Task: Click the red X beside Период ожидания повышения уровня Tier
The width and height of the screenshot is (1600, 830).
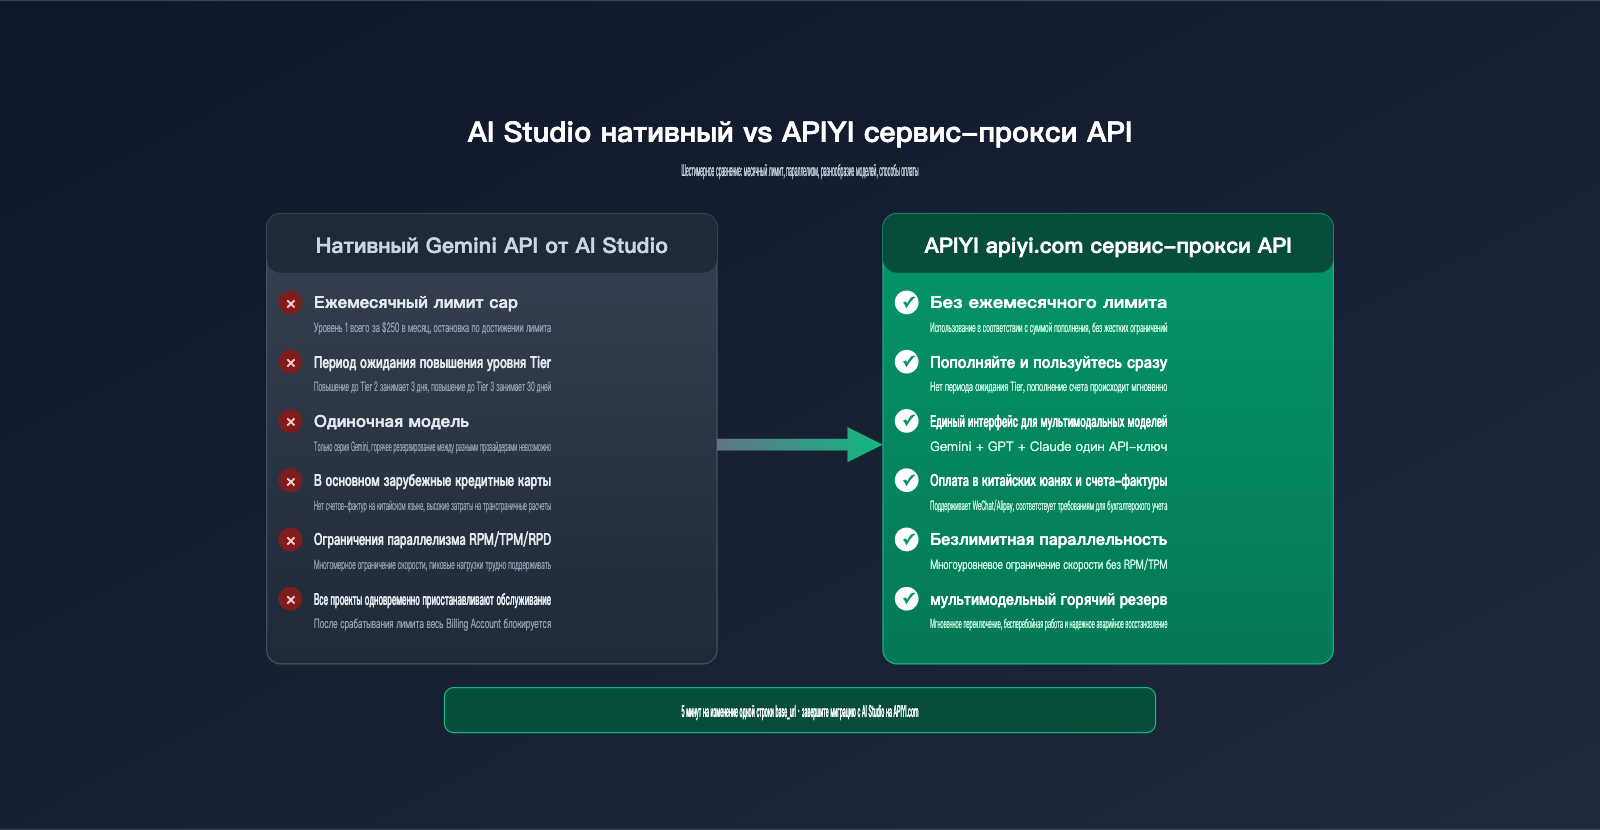Action: 291,362
